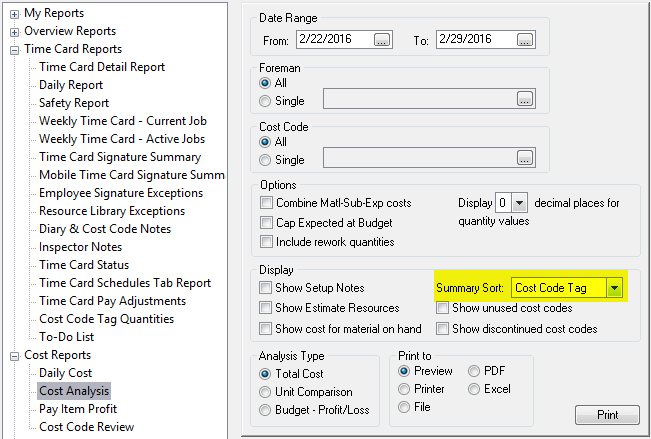
Task: Set Print to PDF
Action: 474,370
